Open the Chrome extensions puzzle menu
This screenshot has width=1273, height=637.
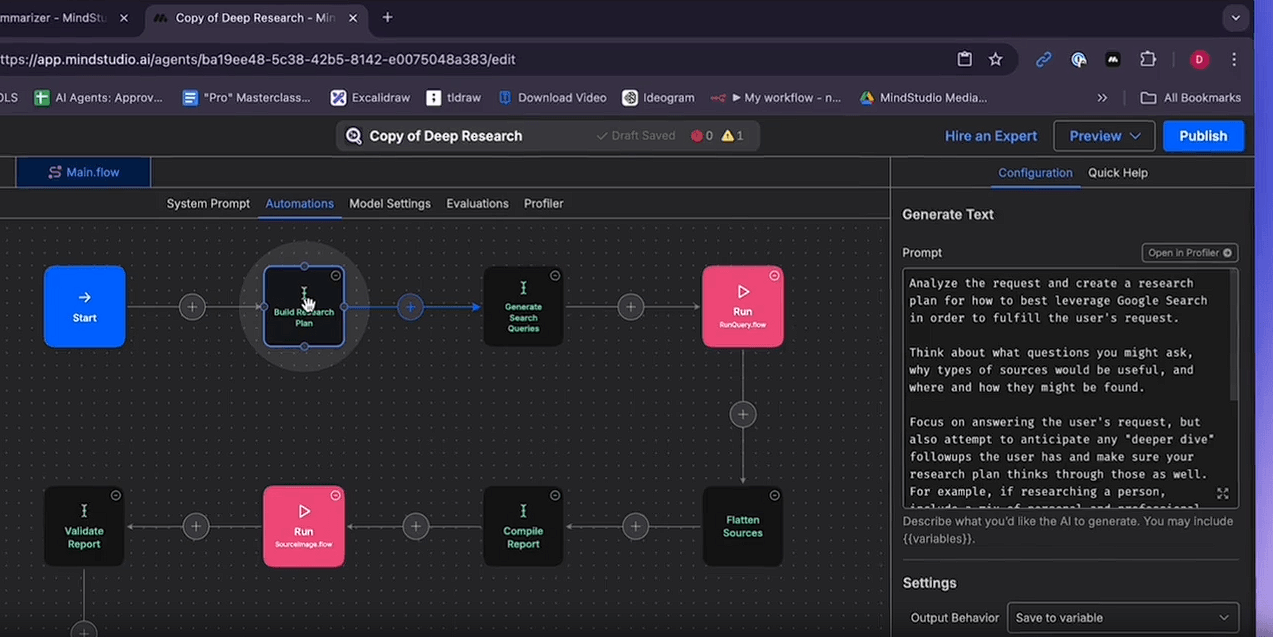point(1148,59)
